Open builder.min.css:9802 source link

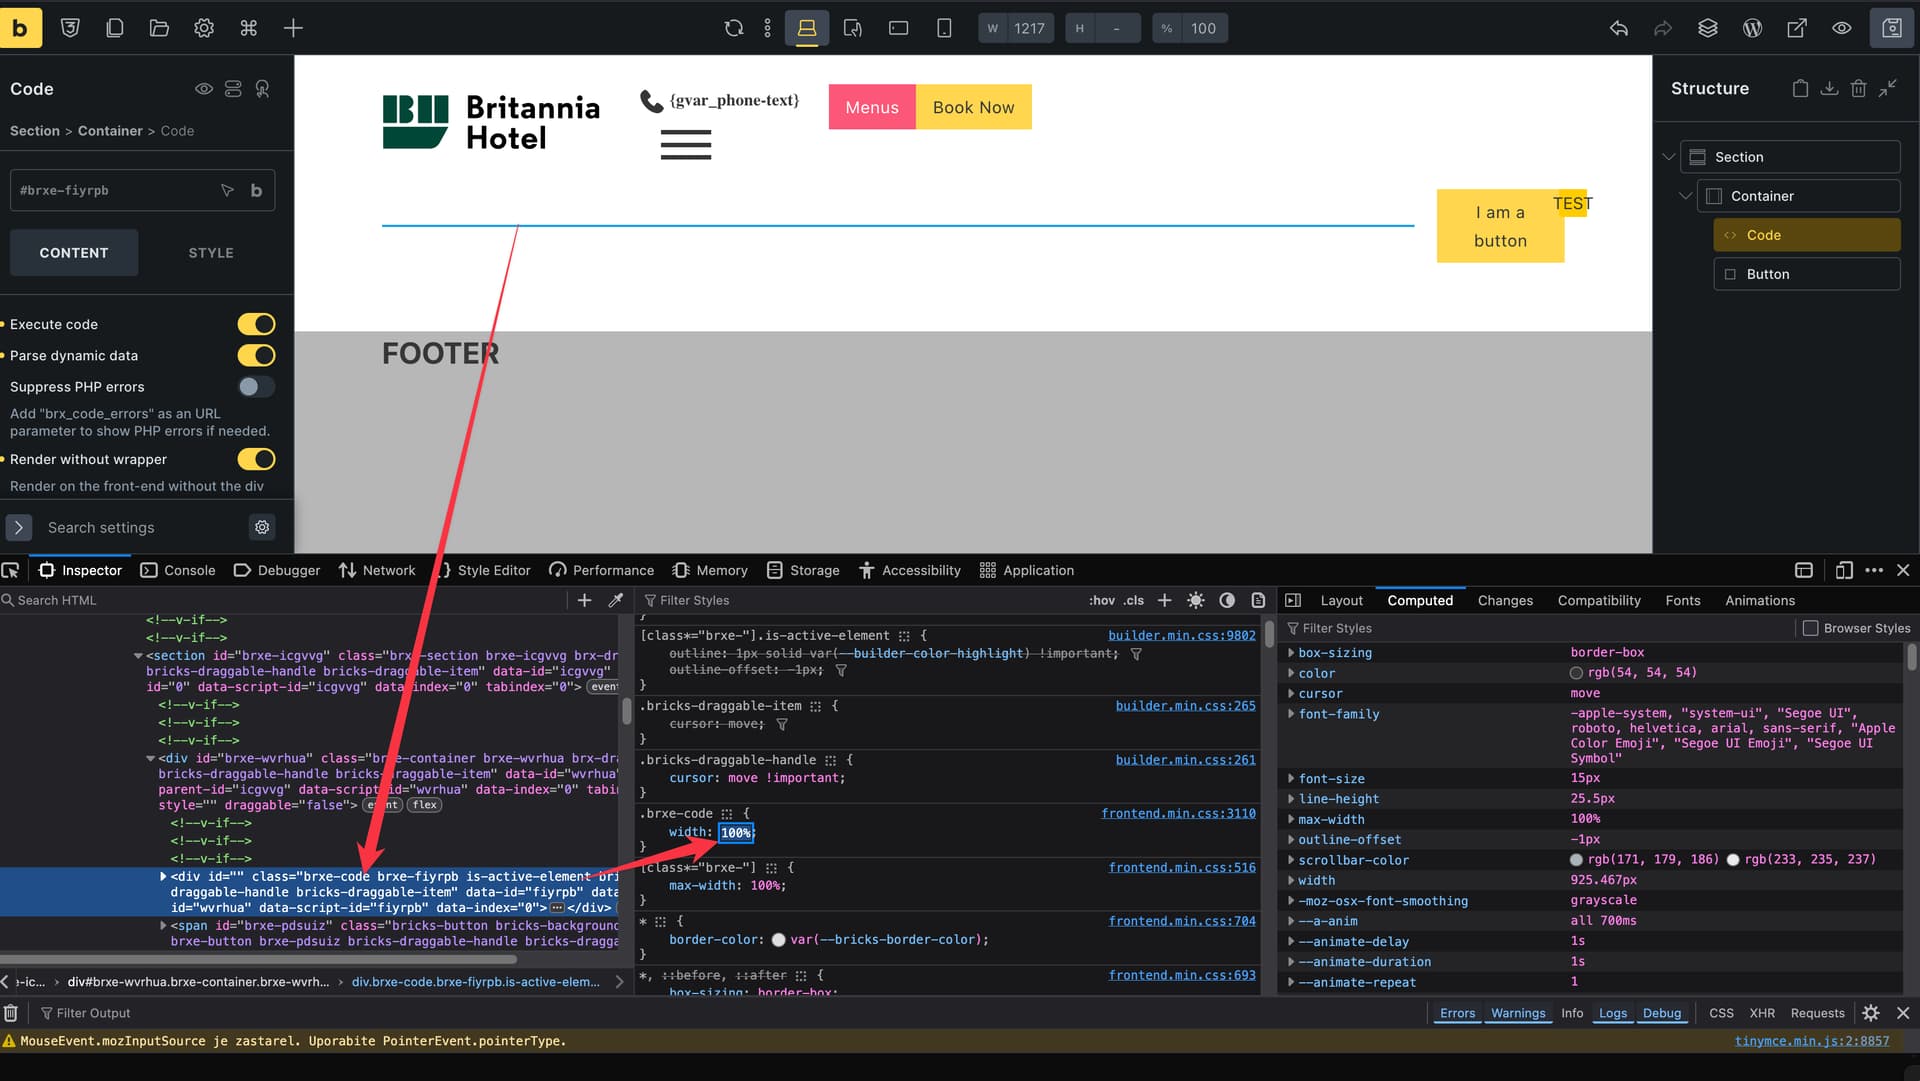tap(1181, 635)
